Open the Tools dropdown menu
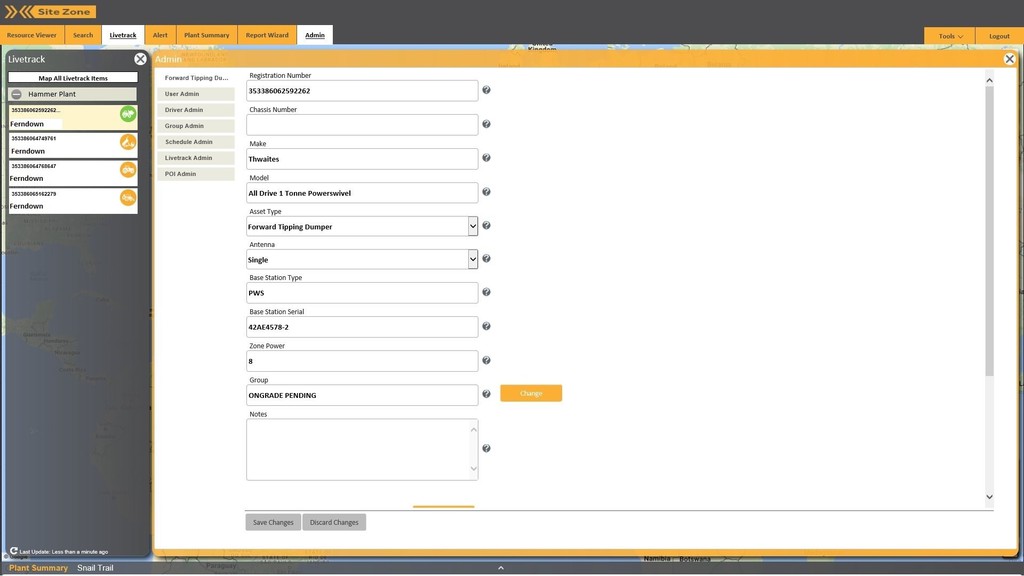Screen dimensions: 1024x576 click(950, 36)
